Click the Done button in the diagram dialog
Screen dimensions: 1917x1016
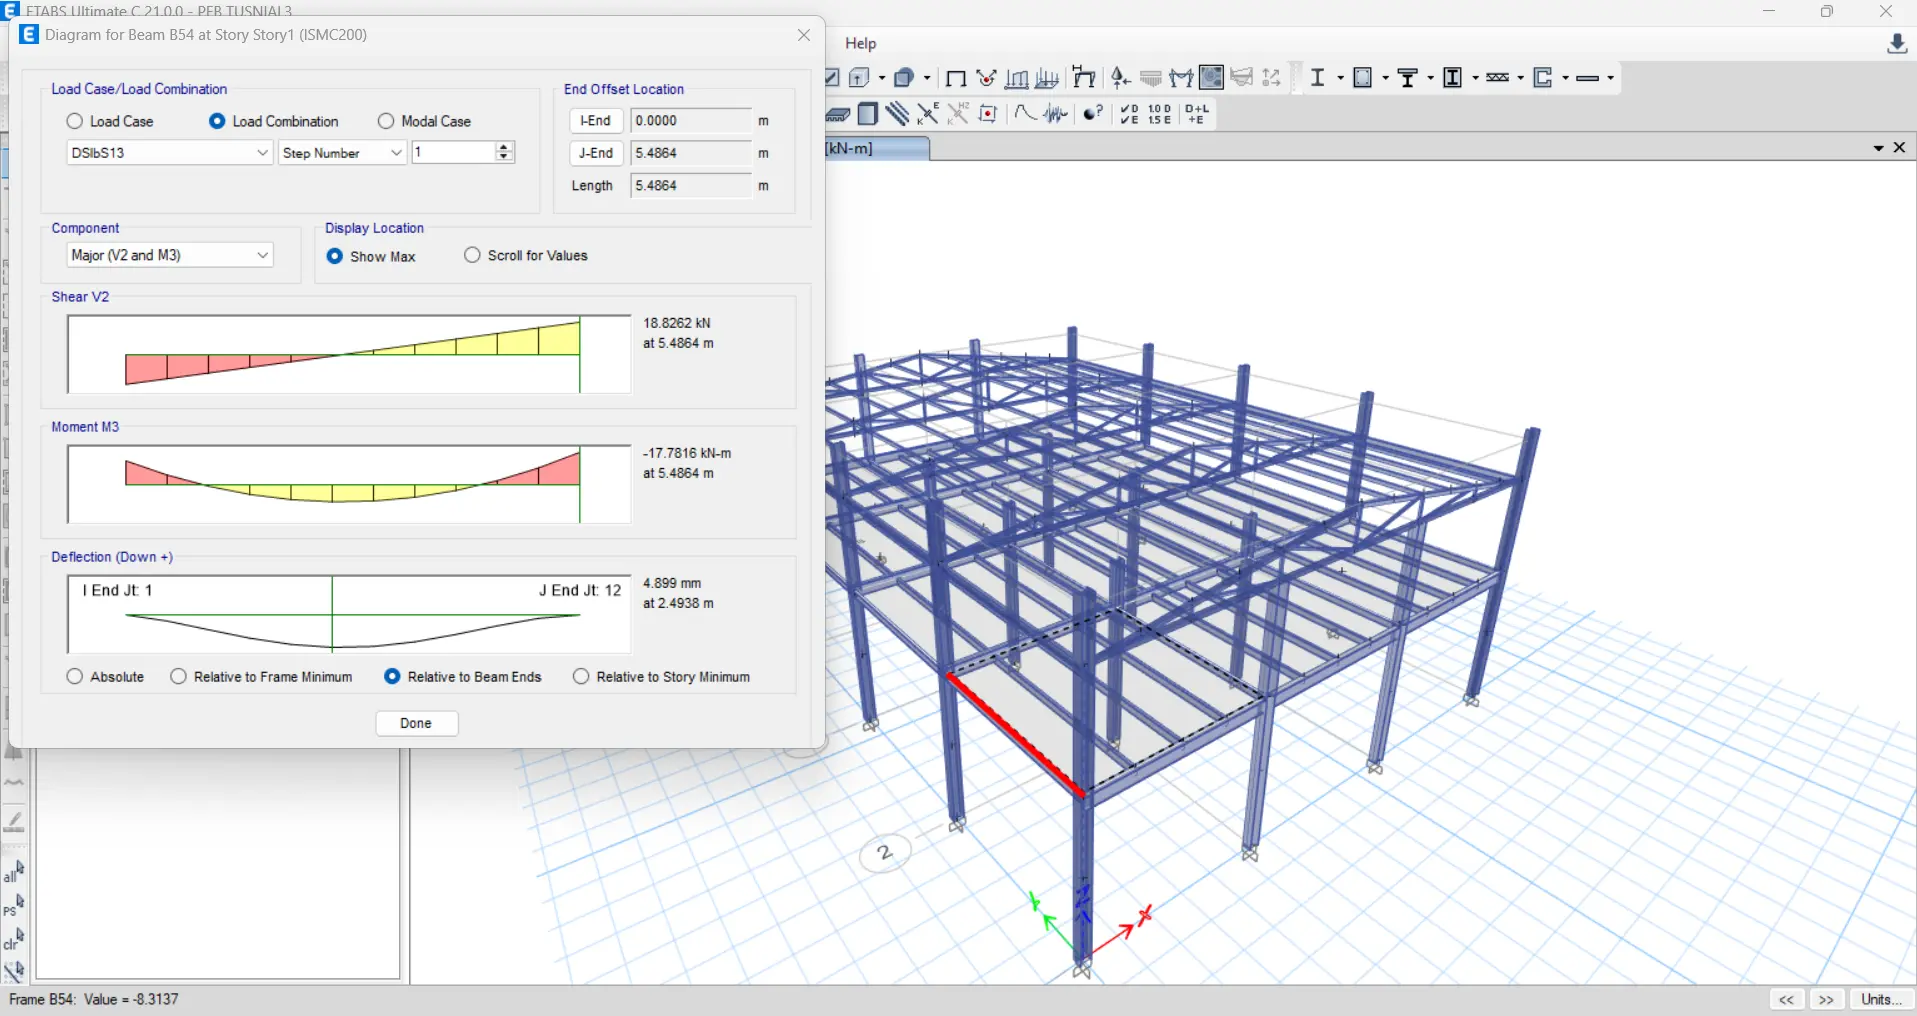pos(416,723)
